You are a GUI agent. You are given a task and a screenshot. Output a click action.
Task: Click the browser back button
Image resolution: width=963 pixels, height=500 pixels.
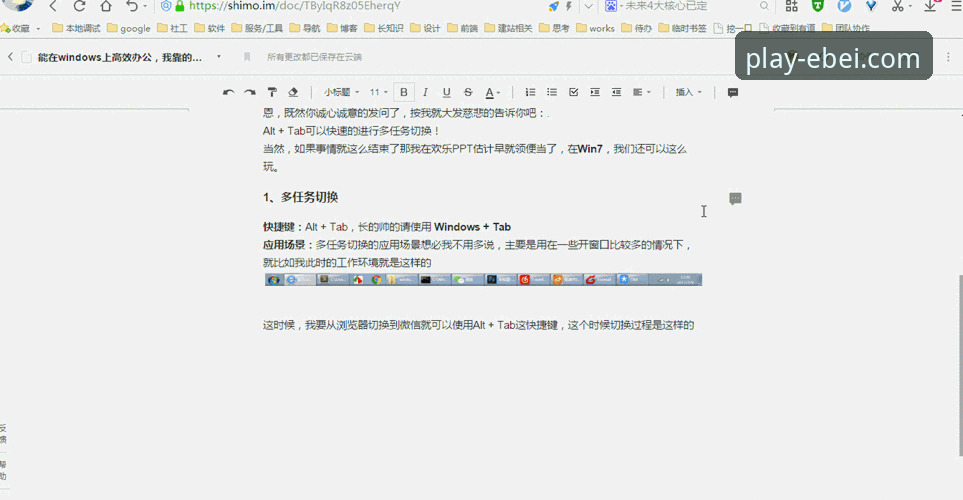click(x=53, y=6)
